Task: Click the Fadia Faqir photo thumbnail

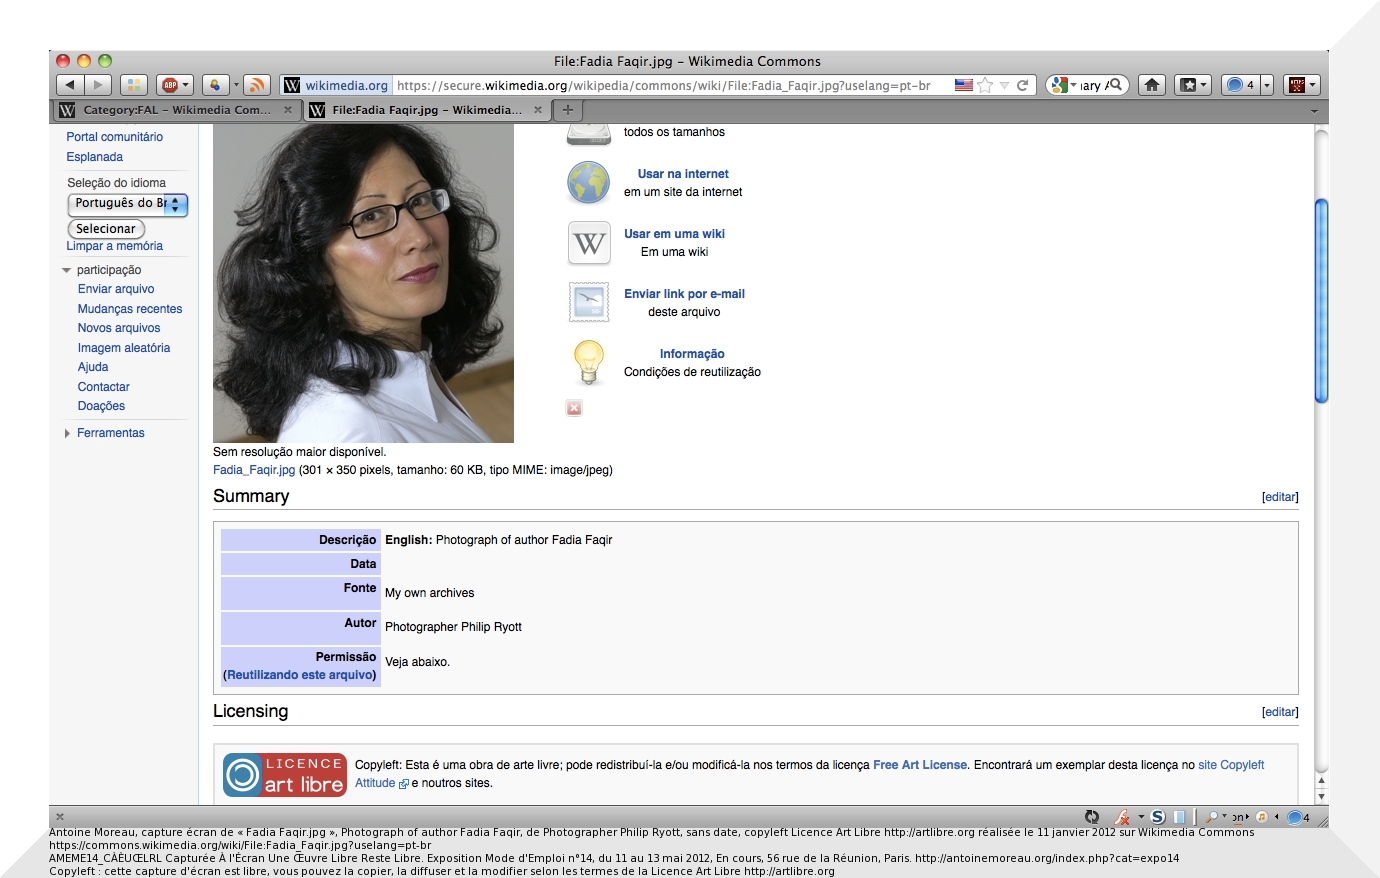Action: point(363,283)
